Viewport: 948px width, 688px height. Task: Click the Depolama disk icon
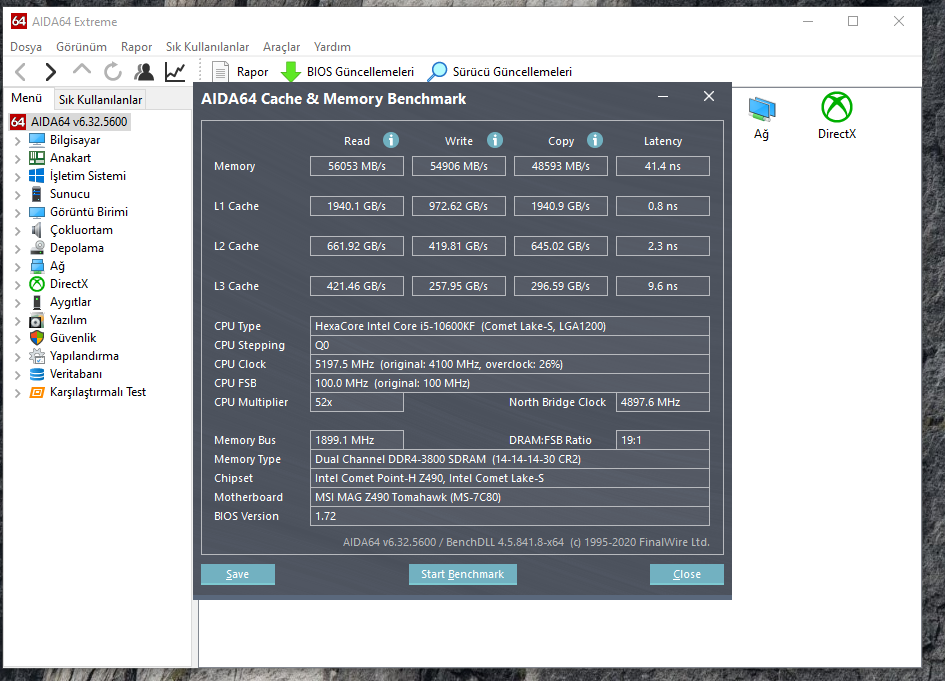[x=37, y=248]
